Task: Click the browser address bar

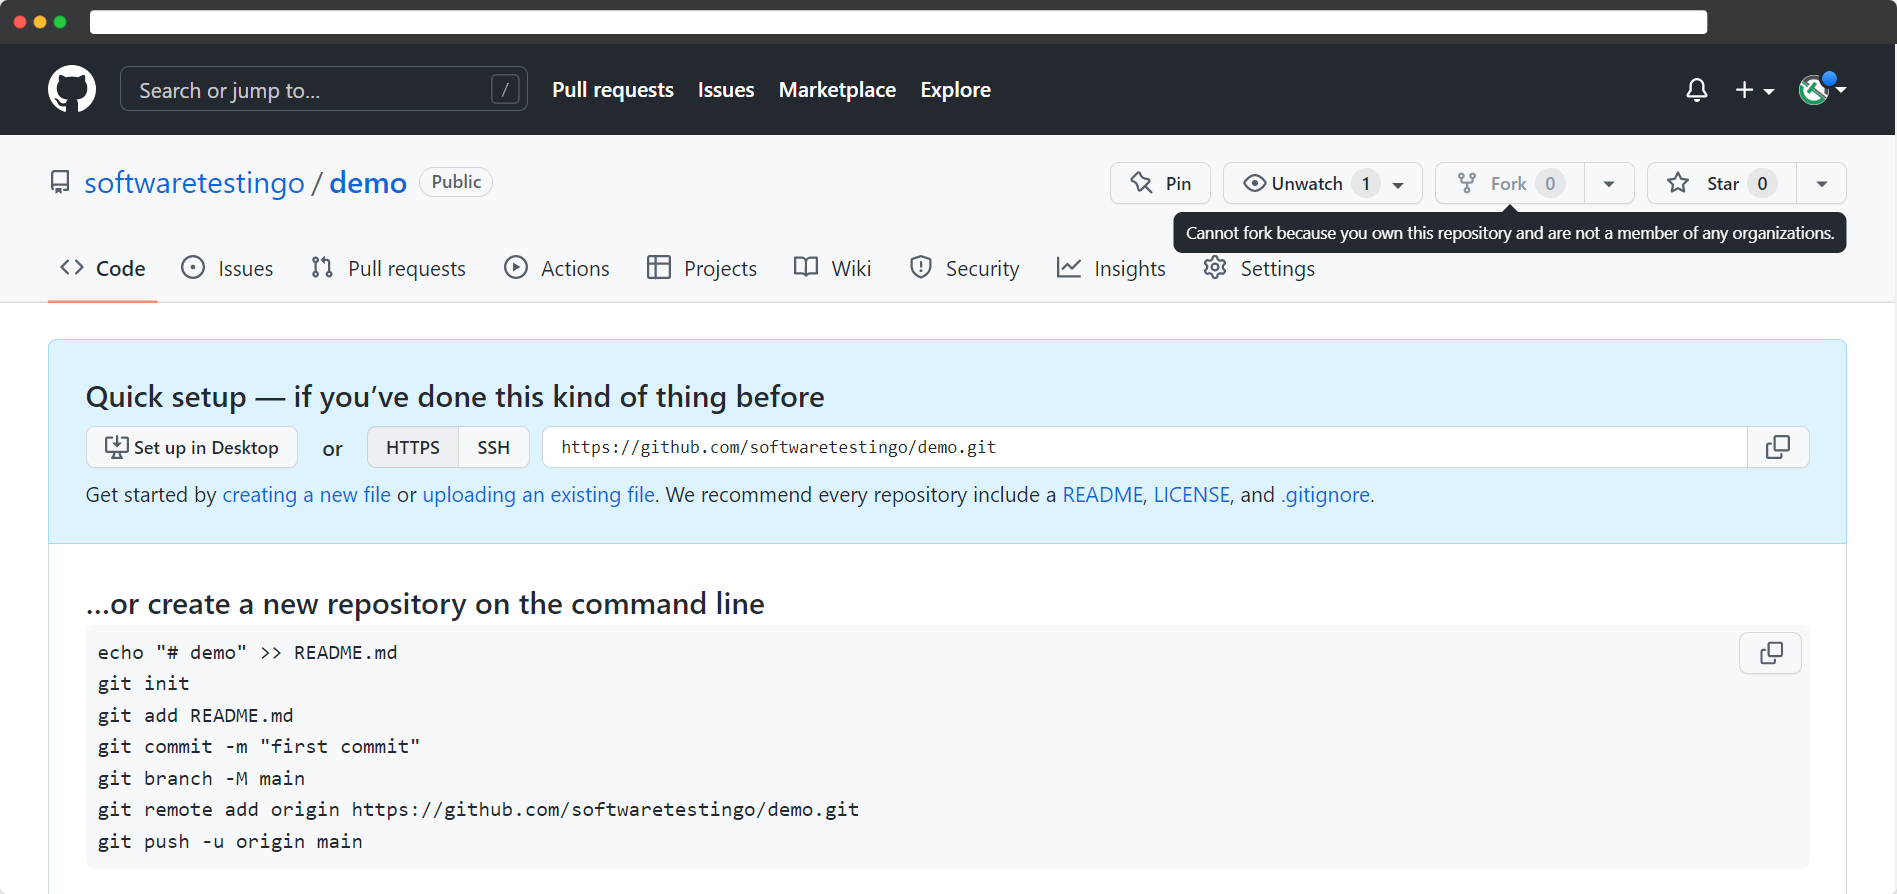Action: pos(898,22)
